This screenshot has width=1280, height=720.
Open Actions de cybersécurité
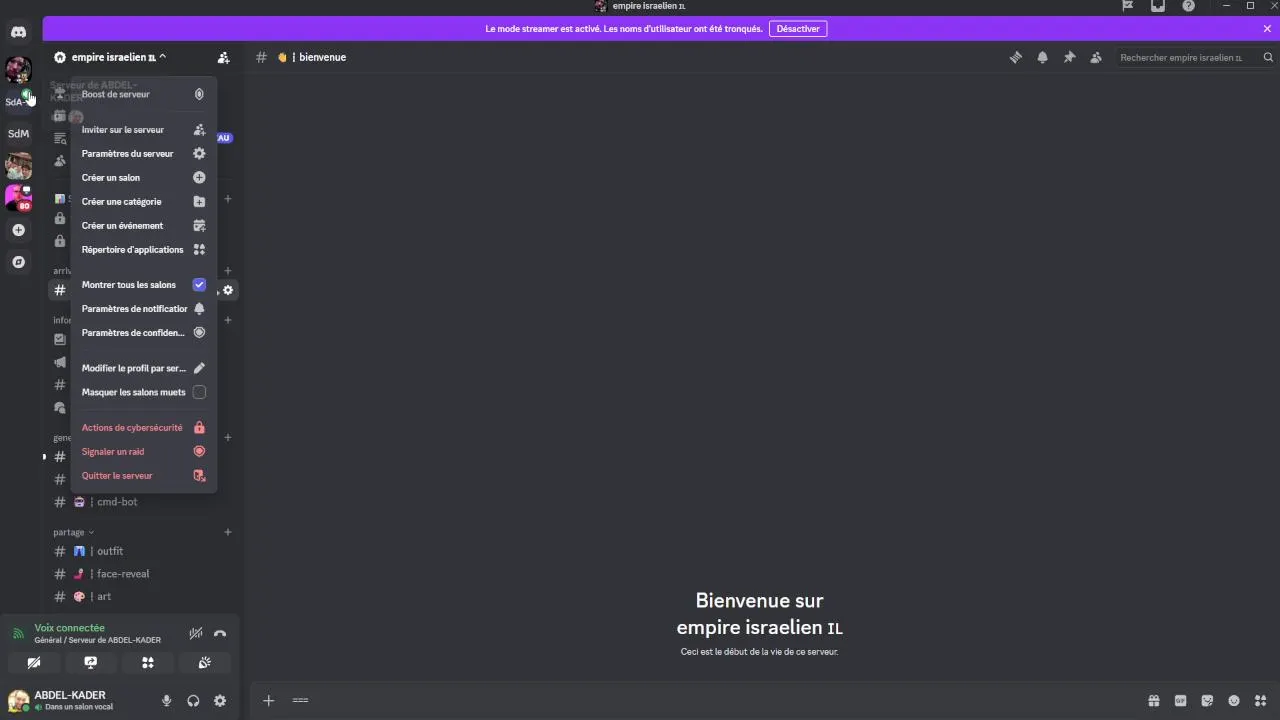click(x=143, y=428)
